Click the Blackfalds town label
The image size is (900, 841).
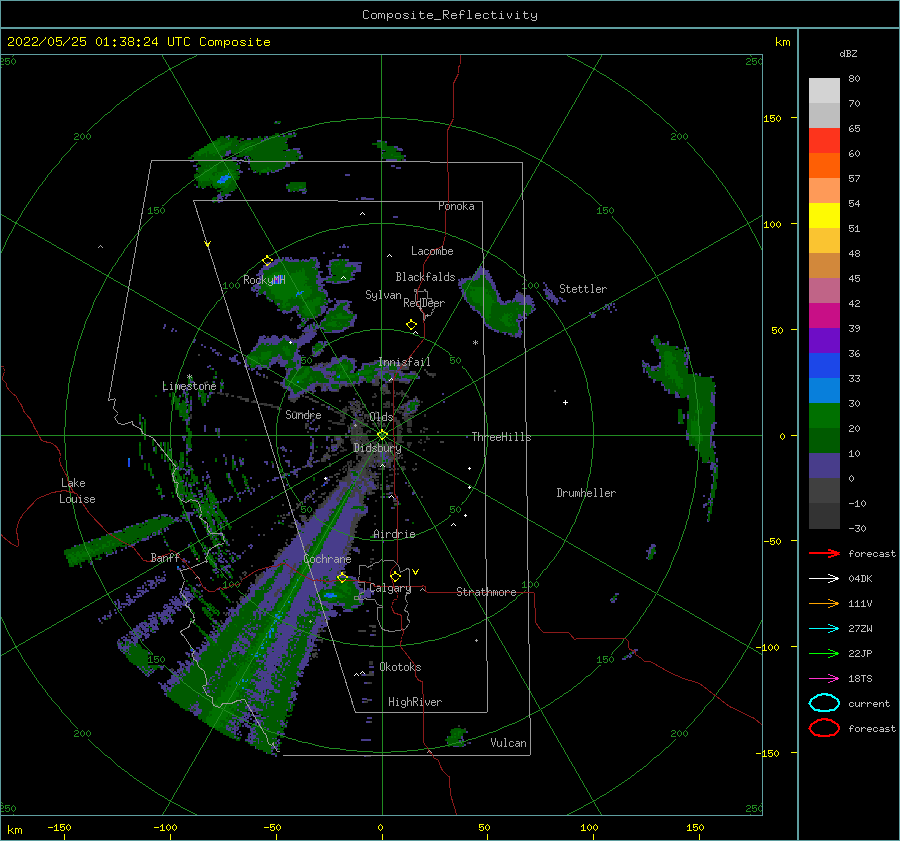[425, 277]
